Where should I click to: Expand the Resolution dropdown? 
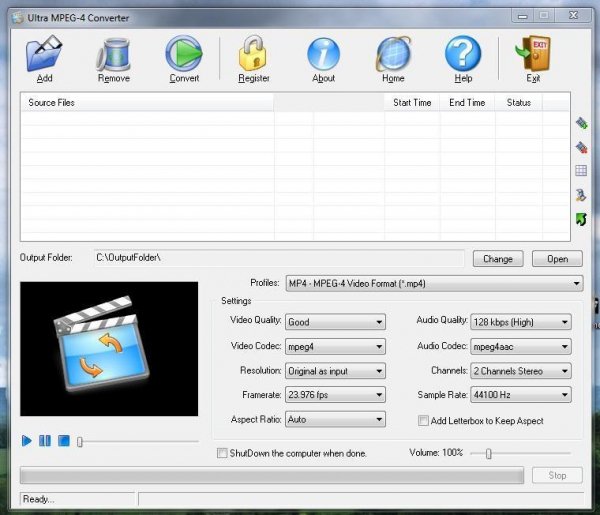[x=335, y=371]
